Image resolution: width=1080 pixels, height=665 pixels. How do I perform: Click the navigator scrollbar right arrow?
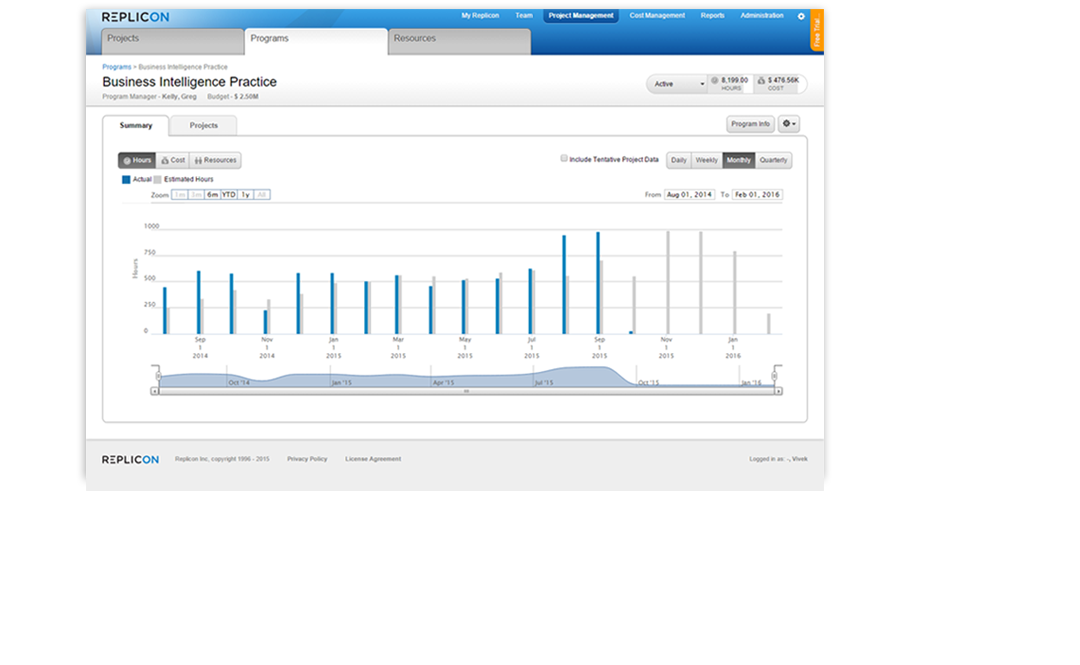(x=778, y=391)
